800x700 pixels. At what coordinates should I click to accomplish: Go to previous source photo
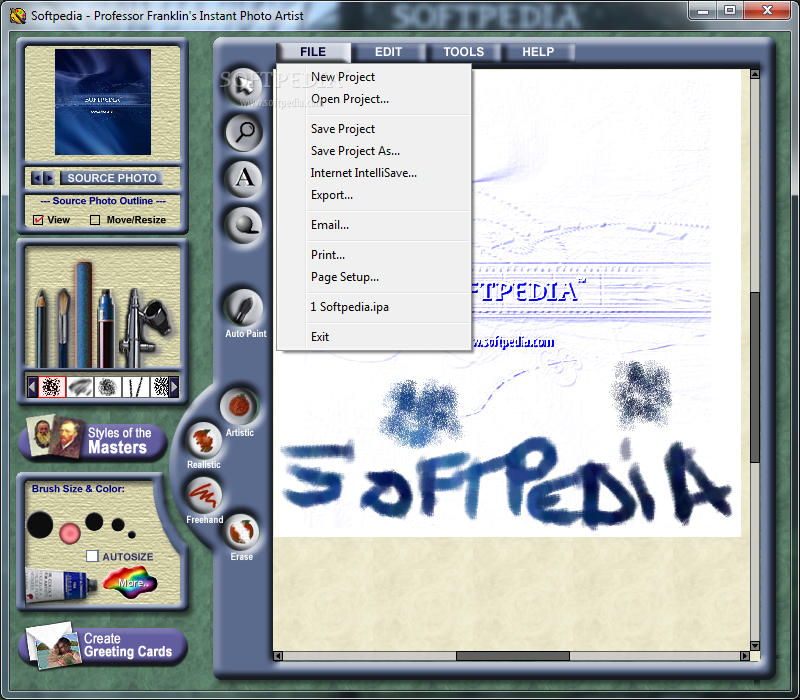coord(36,178)
